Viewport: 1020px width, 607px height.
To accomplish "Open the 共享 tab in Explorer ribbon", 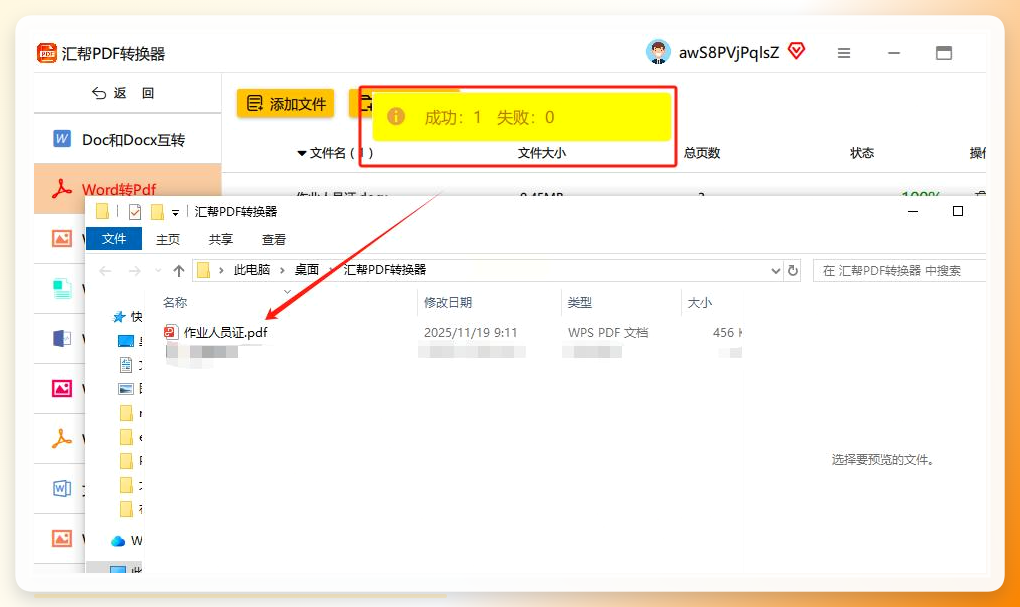I will (x=221, y=239).
